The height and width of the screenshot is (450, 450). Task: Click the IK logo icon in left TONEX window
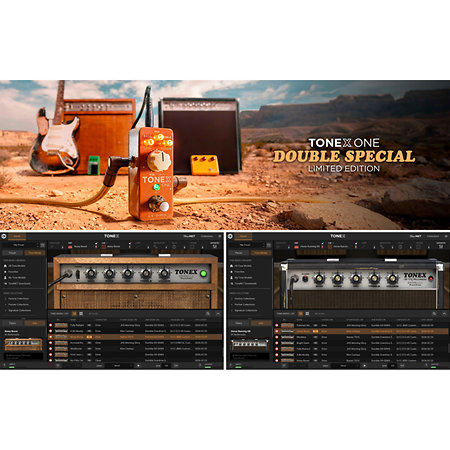4,236
